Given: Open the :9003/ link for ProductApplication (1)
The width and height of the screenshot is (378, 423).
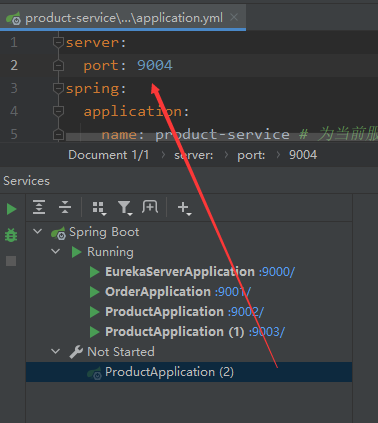Looking at the screenshot, I should coord(267,332).
